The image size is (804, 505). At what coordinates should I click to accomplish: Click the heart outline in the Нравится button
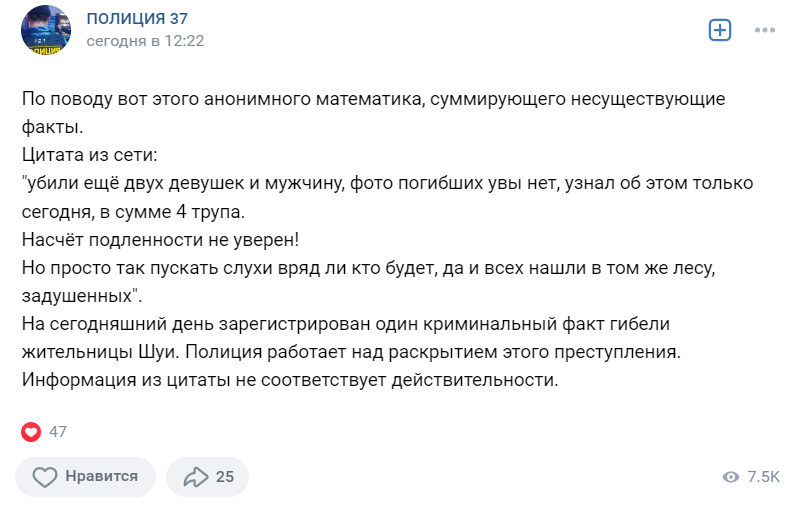(45, 477)
